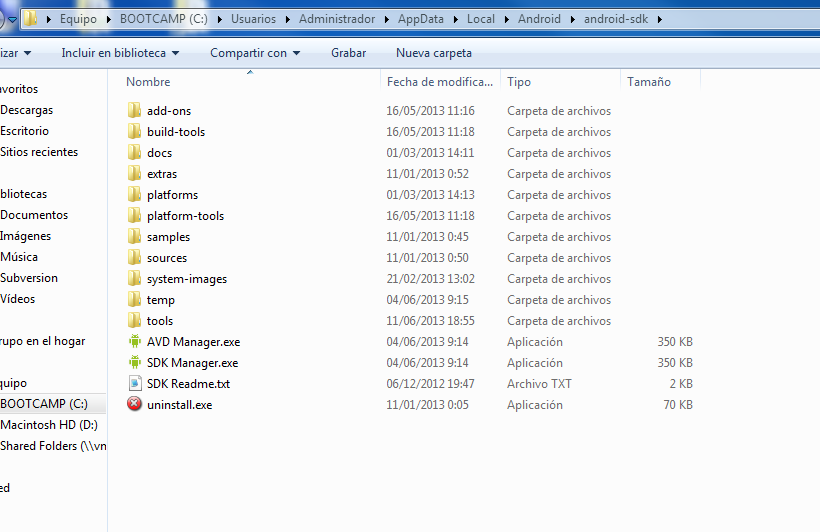Open Documentos library in sidebar
The height and width of the screenshot is (532, 820).
point(34,214)
